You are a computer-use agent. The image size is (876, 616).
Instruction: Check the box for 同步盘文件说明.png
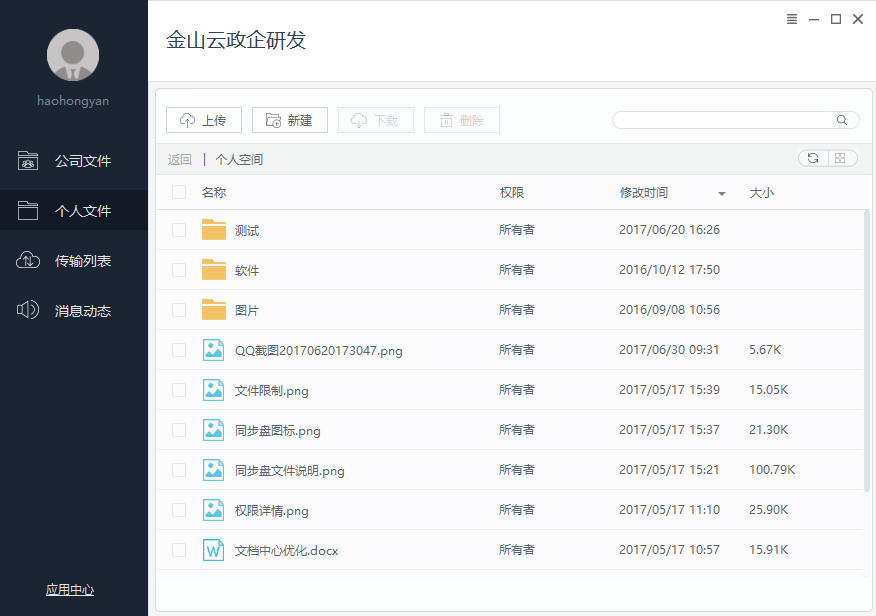pyautogui.click(x=179, y=470)
